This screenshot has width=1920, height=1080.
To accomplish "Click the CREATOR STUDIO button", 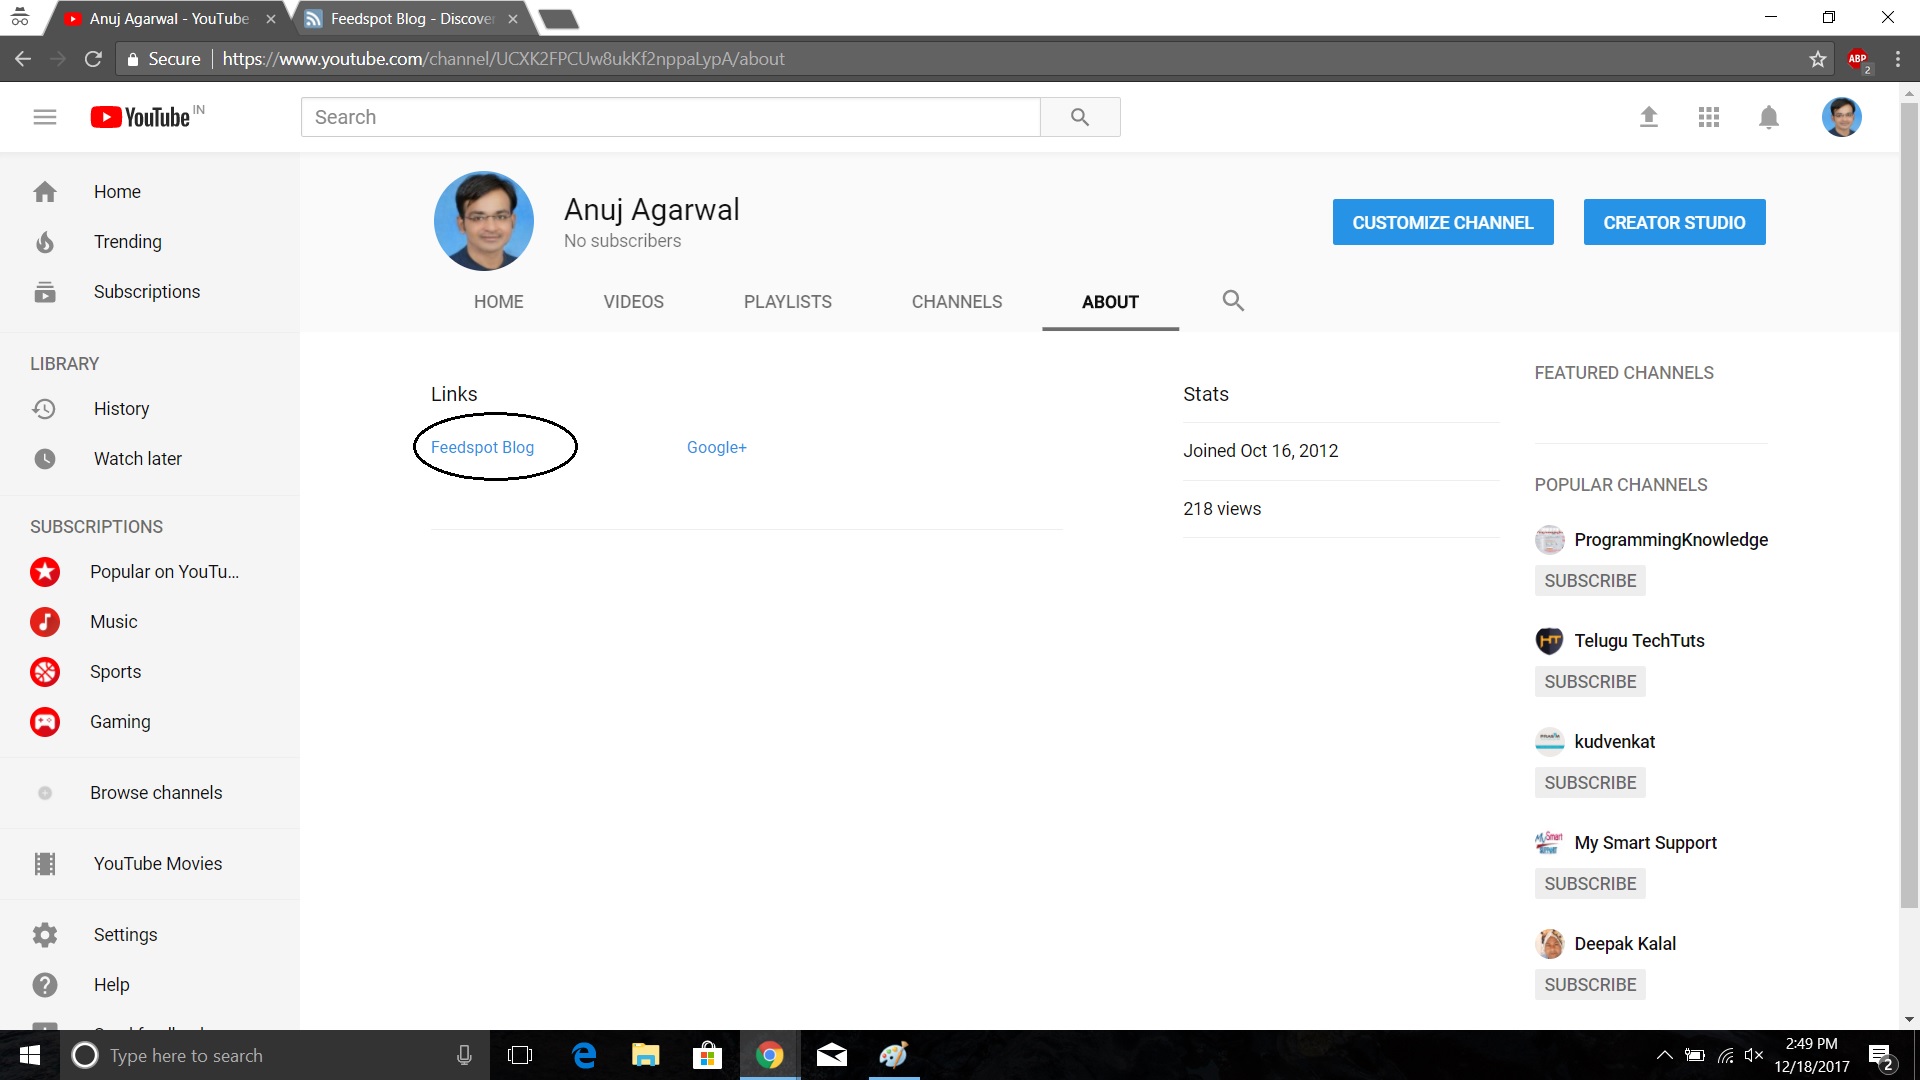I will tap(1675, 222).
